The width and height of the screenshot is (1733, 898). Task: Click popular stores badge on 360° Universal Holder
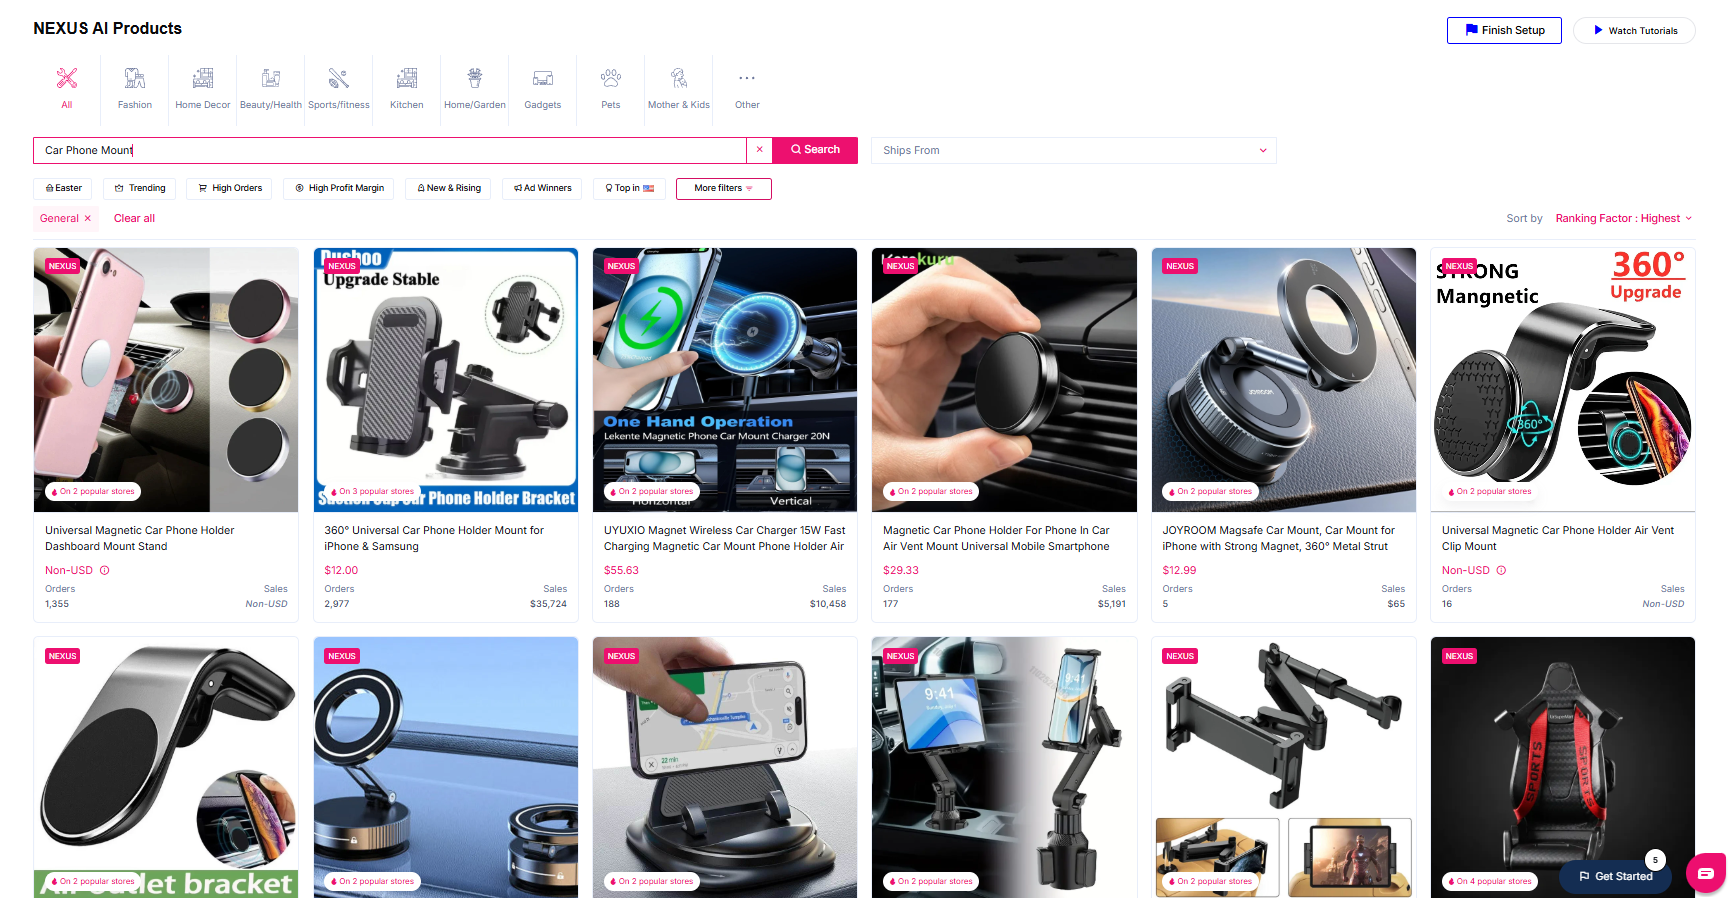[x=372, y=491]
